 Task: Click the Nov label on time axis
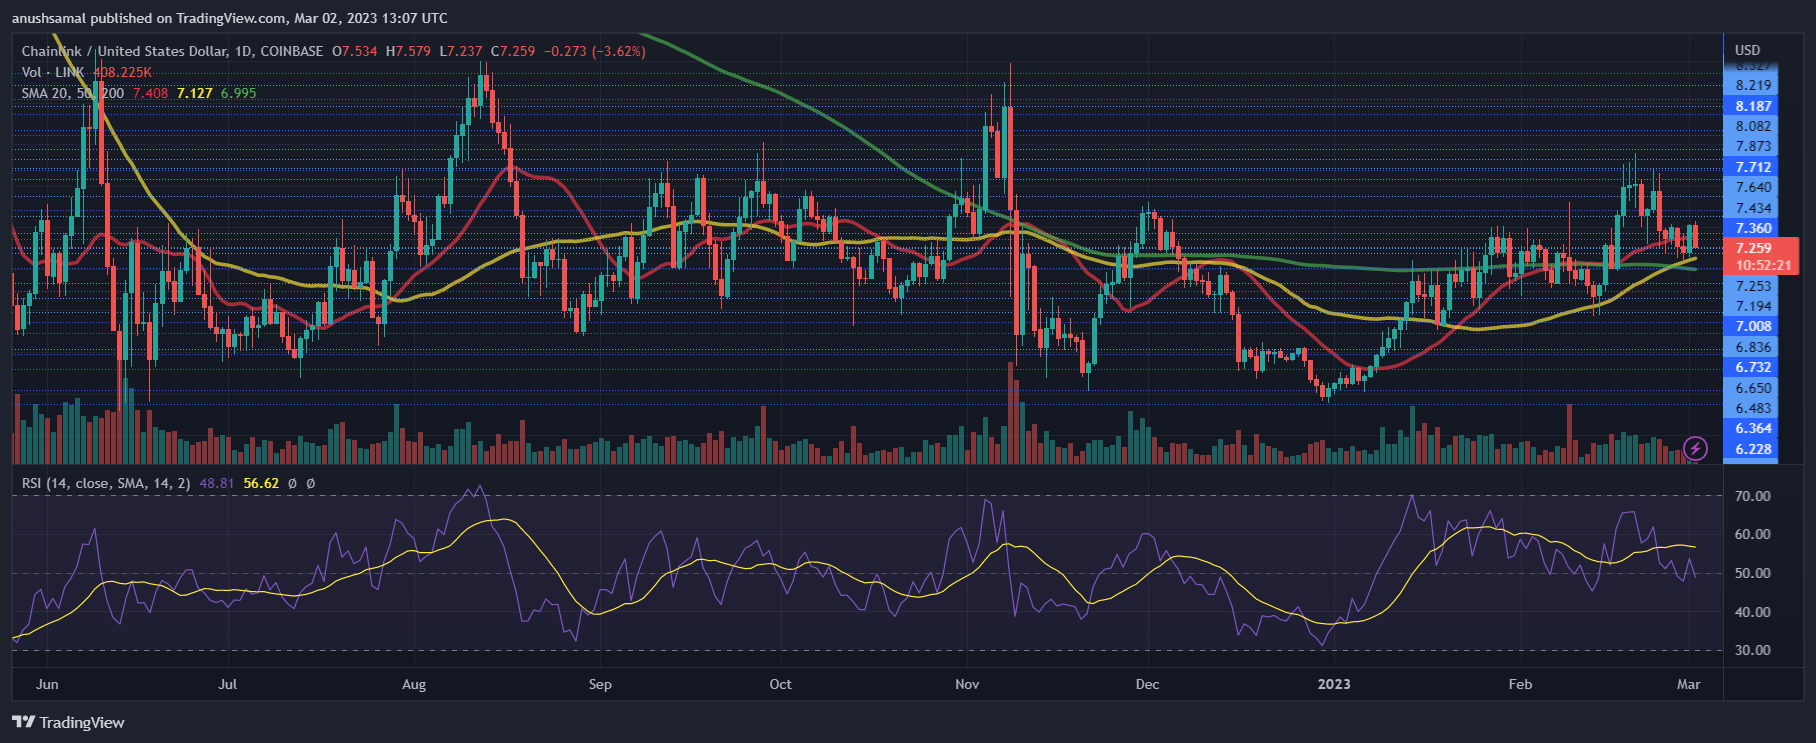pos(967,684)
